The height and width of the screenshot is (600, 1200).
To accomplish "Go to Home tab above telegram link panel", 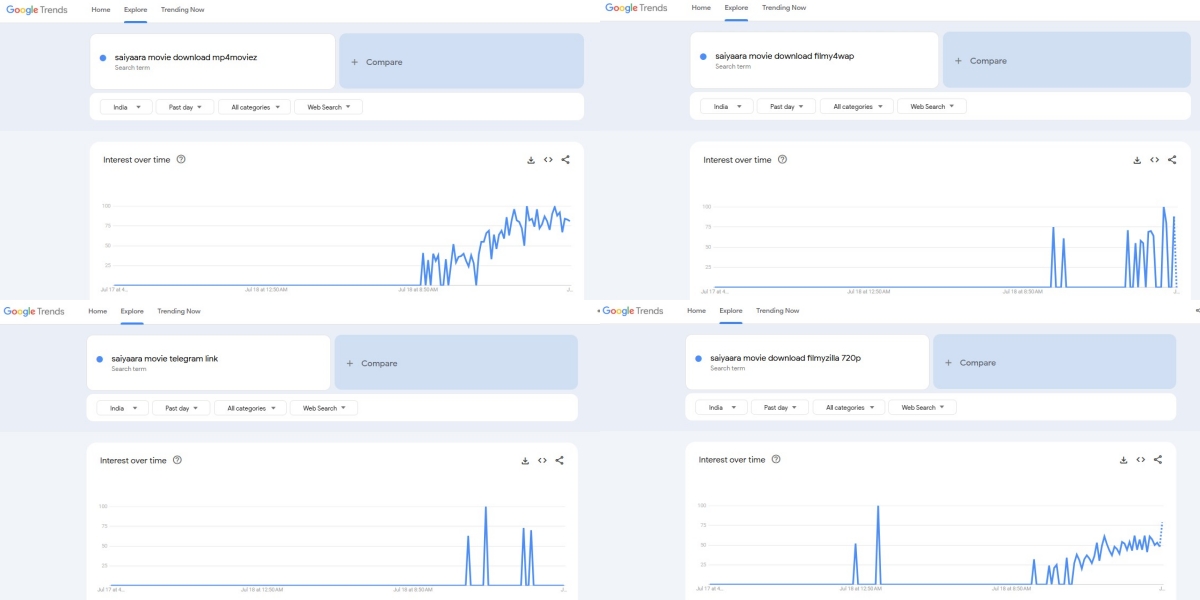I will pos(97,311).
